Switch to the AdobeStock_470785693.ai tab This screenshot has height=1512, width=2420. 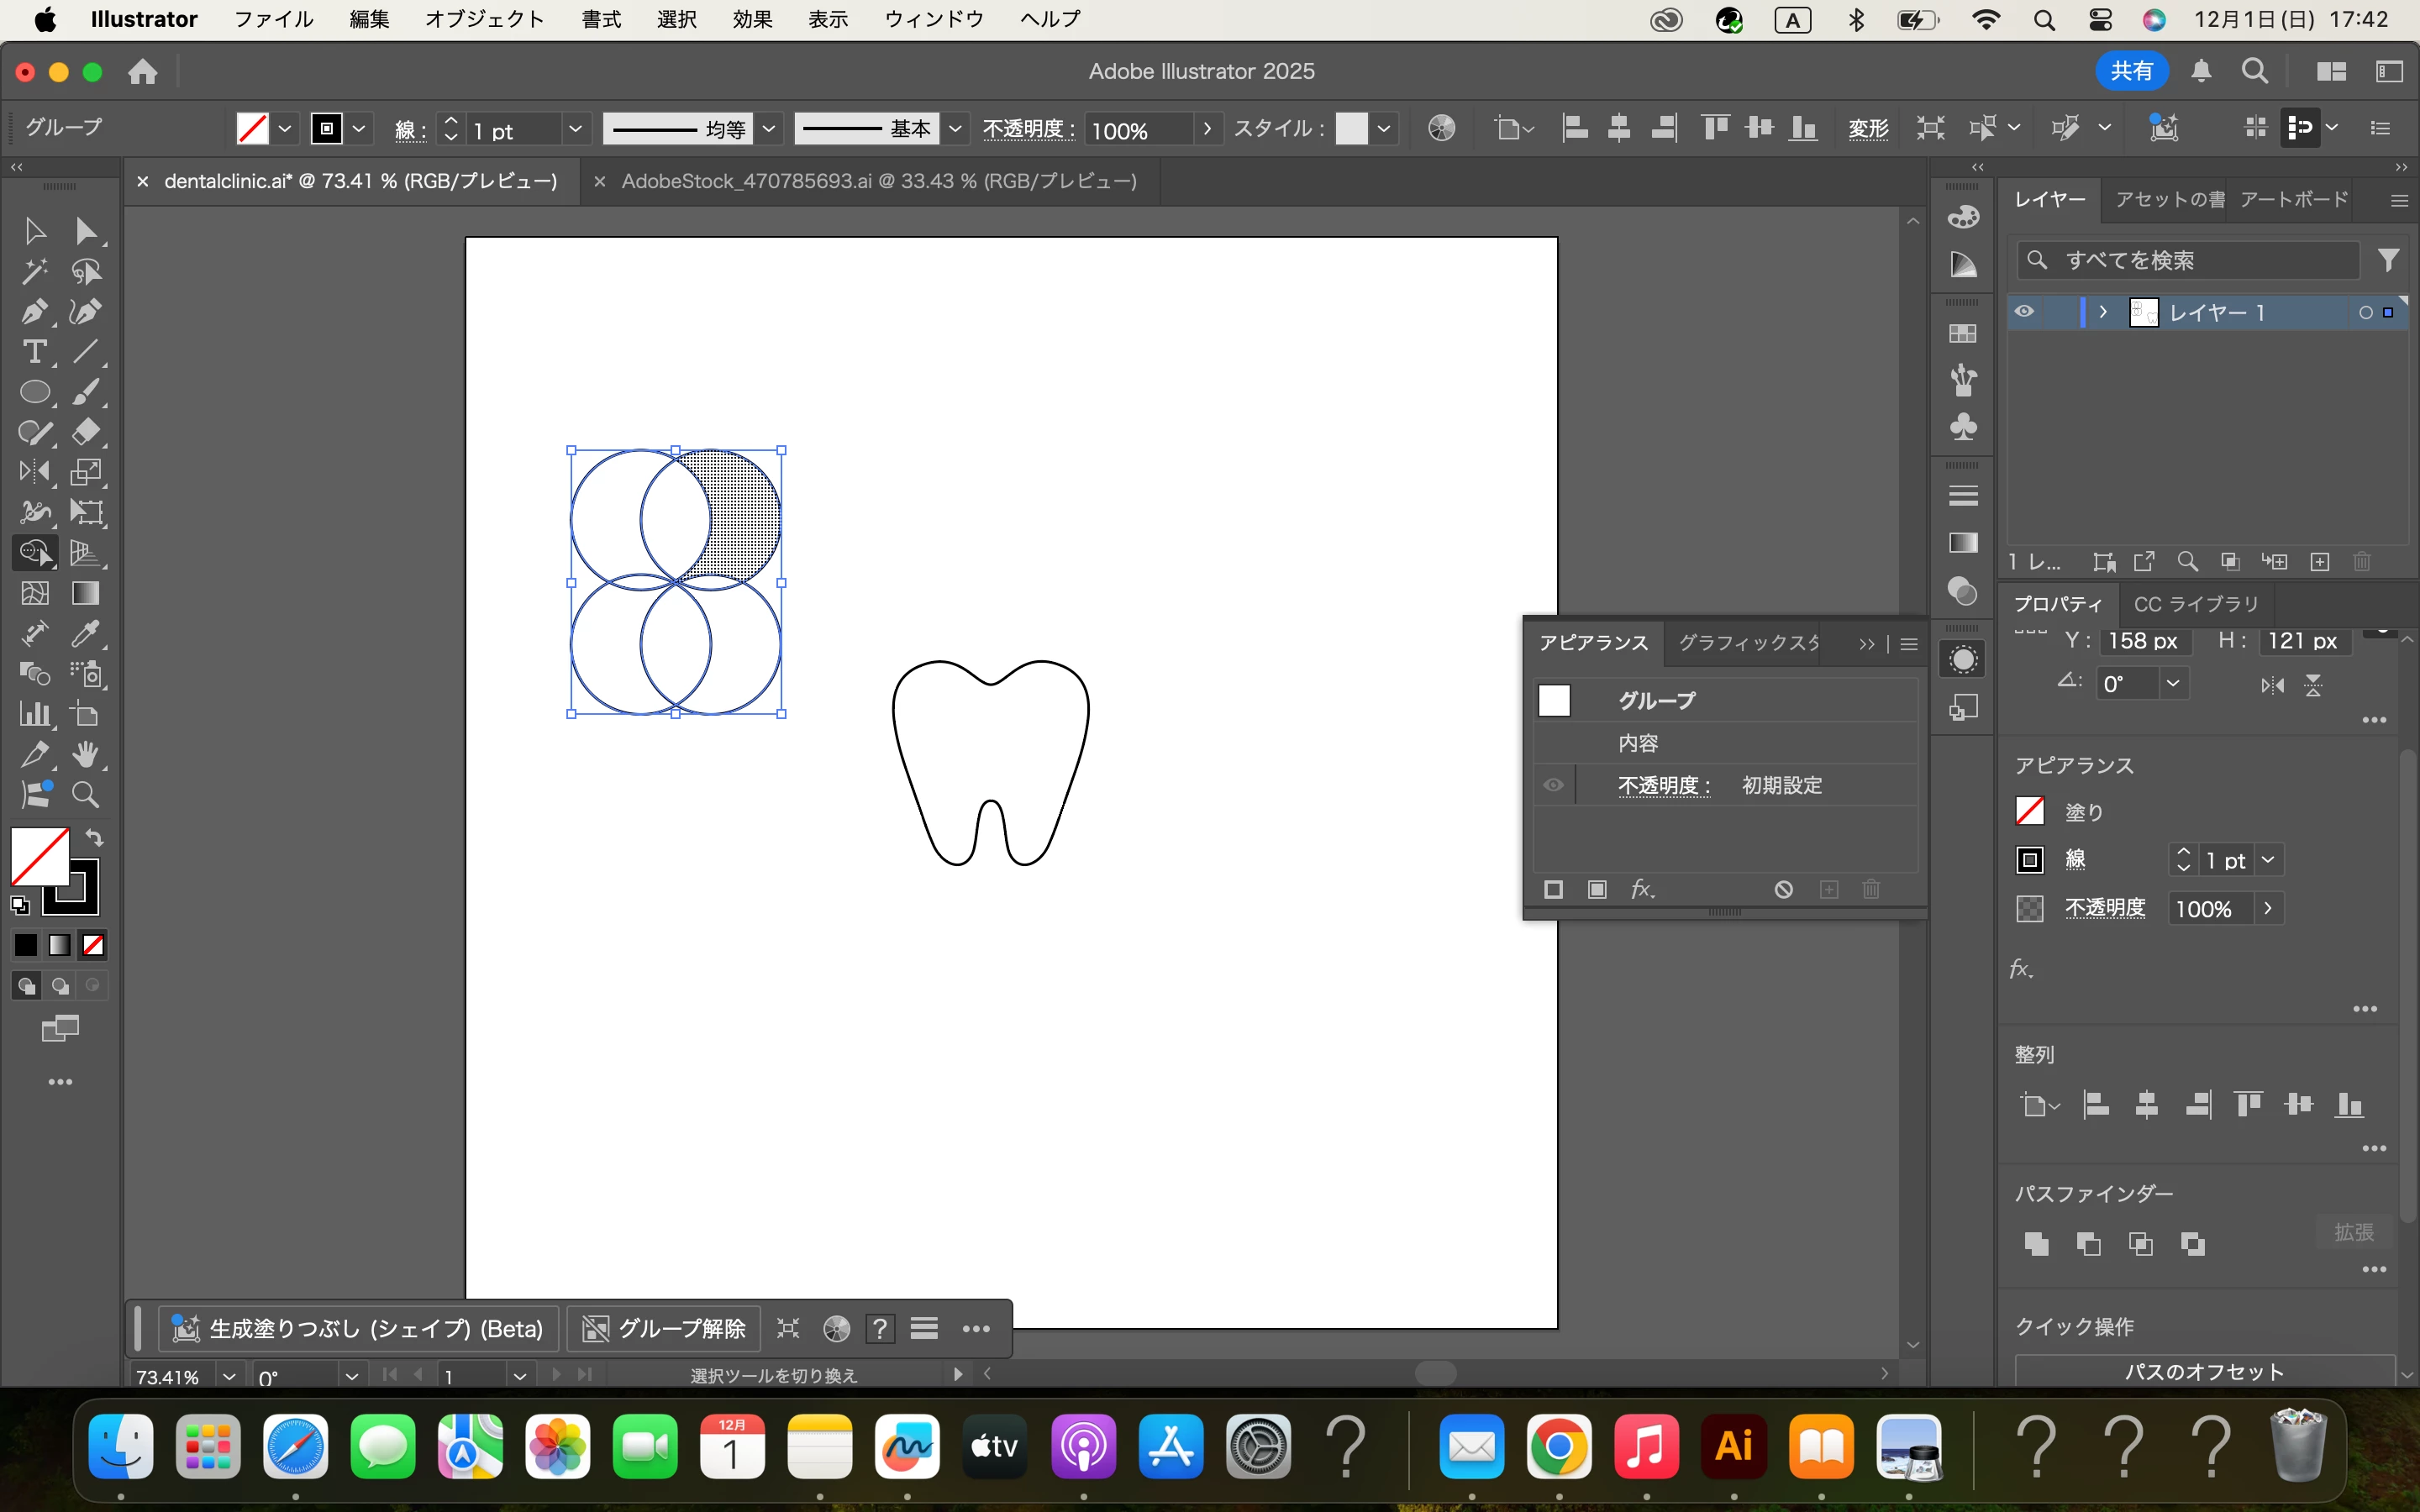[878, 181]
